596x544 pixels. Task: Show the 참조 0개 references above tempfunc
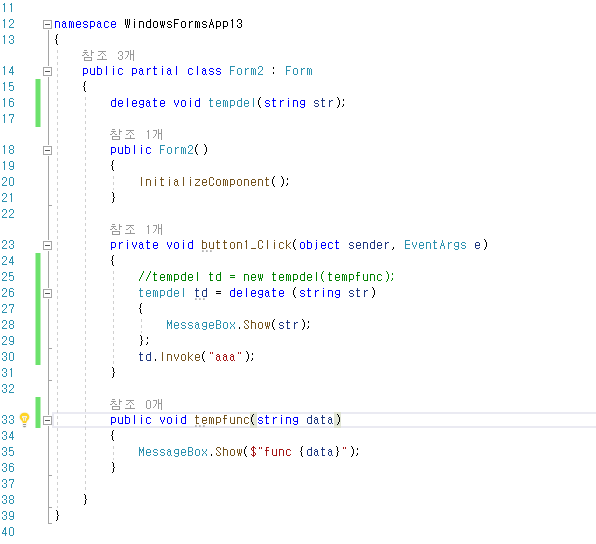click(x=136, y=404)
